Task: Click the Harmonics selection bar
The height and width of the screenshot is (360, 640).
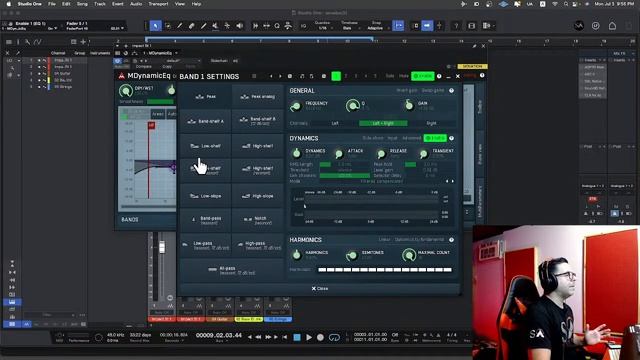Action: (x=385, y=270)
